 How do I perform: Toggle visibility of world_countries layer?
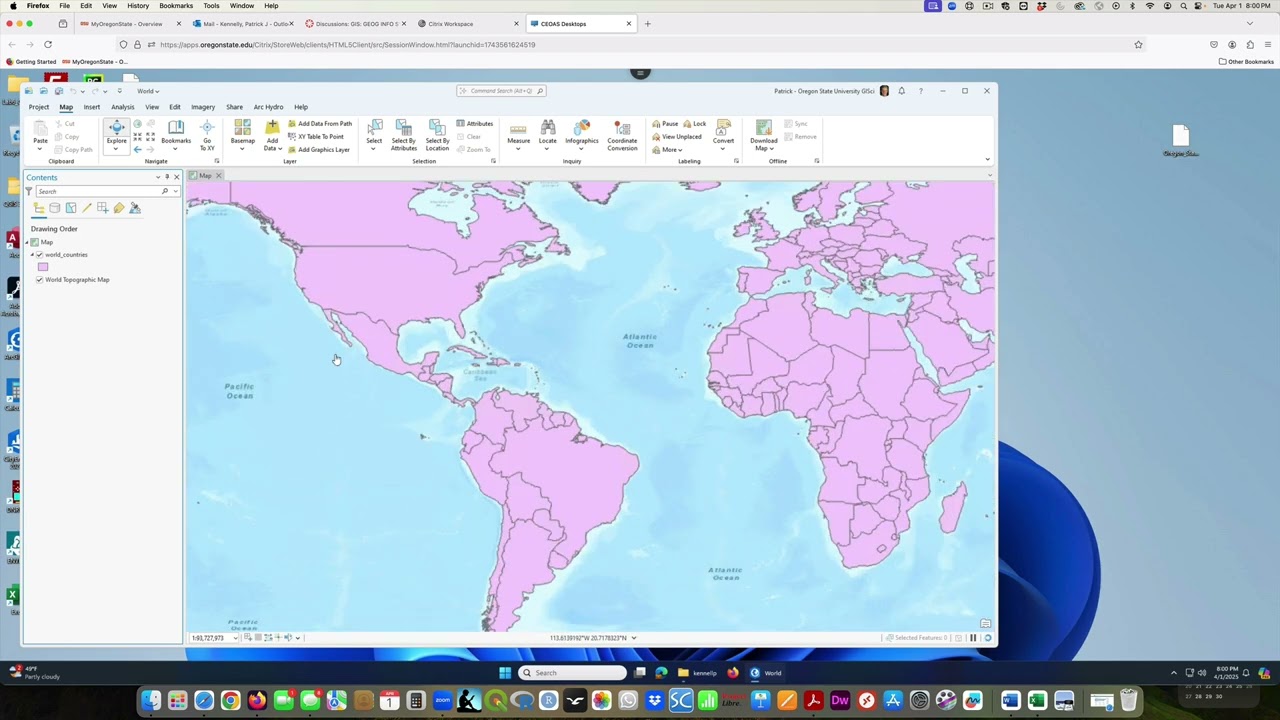pos(40,255)
